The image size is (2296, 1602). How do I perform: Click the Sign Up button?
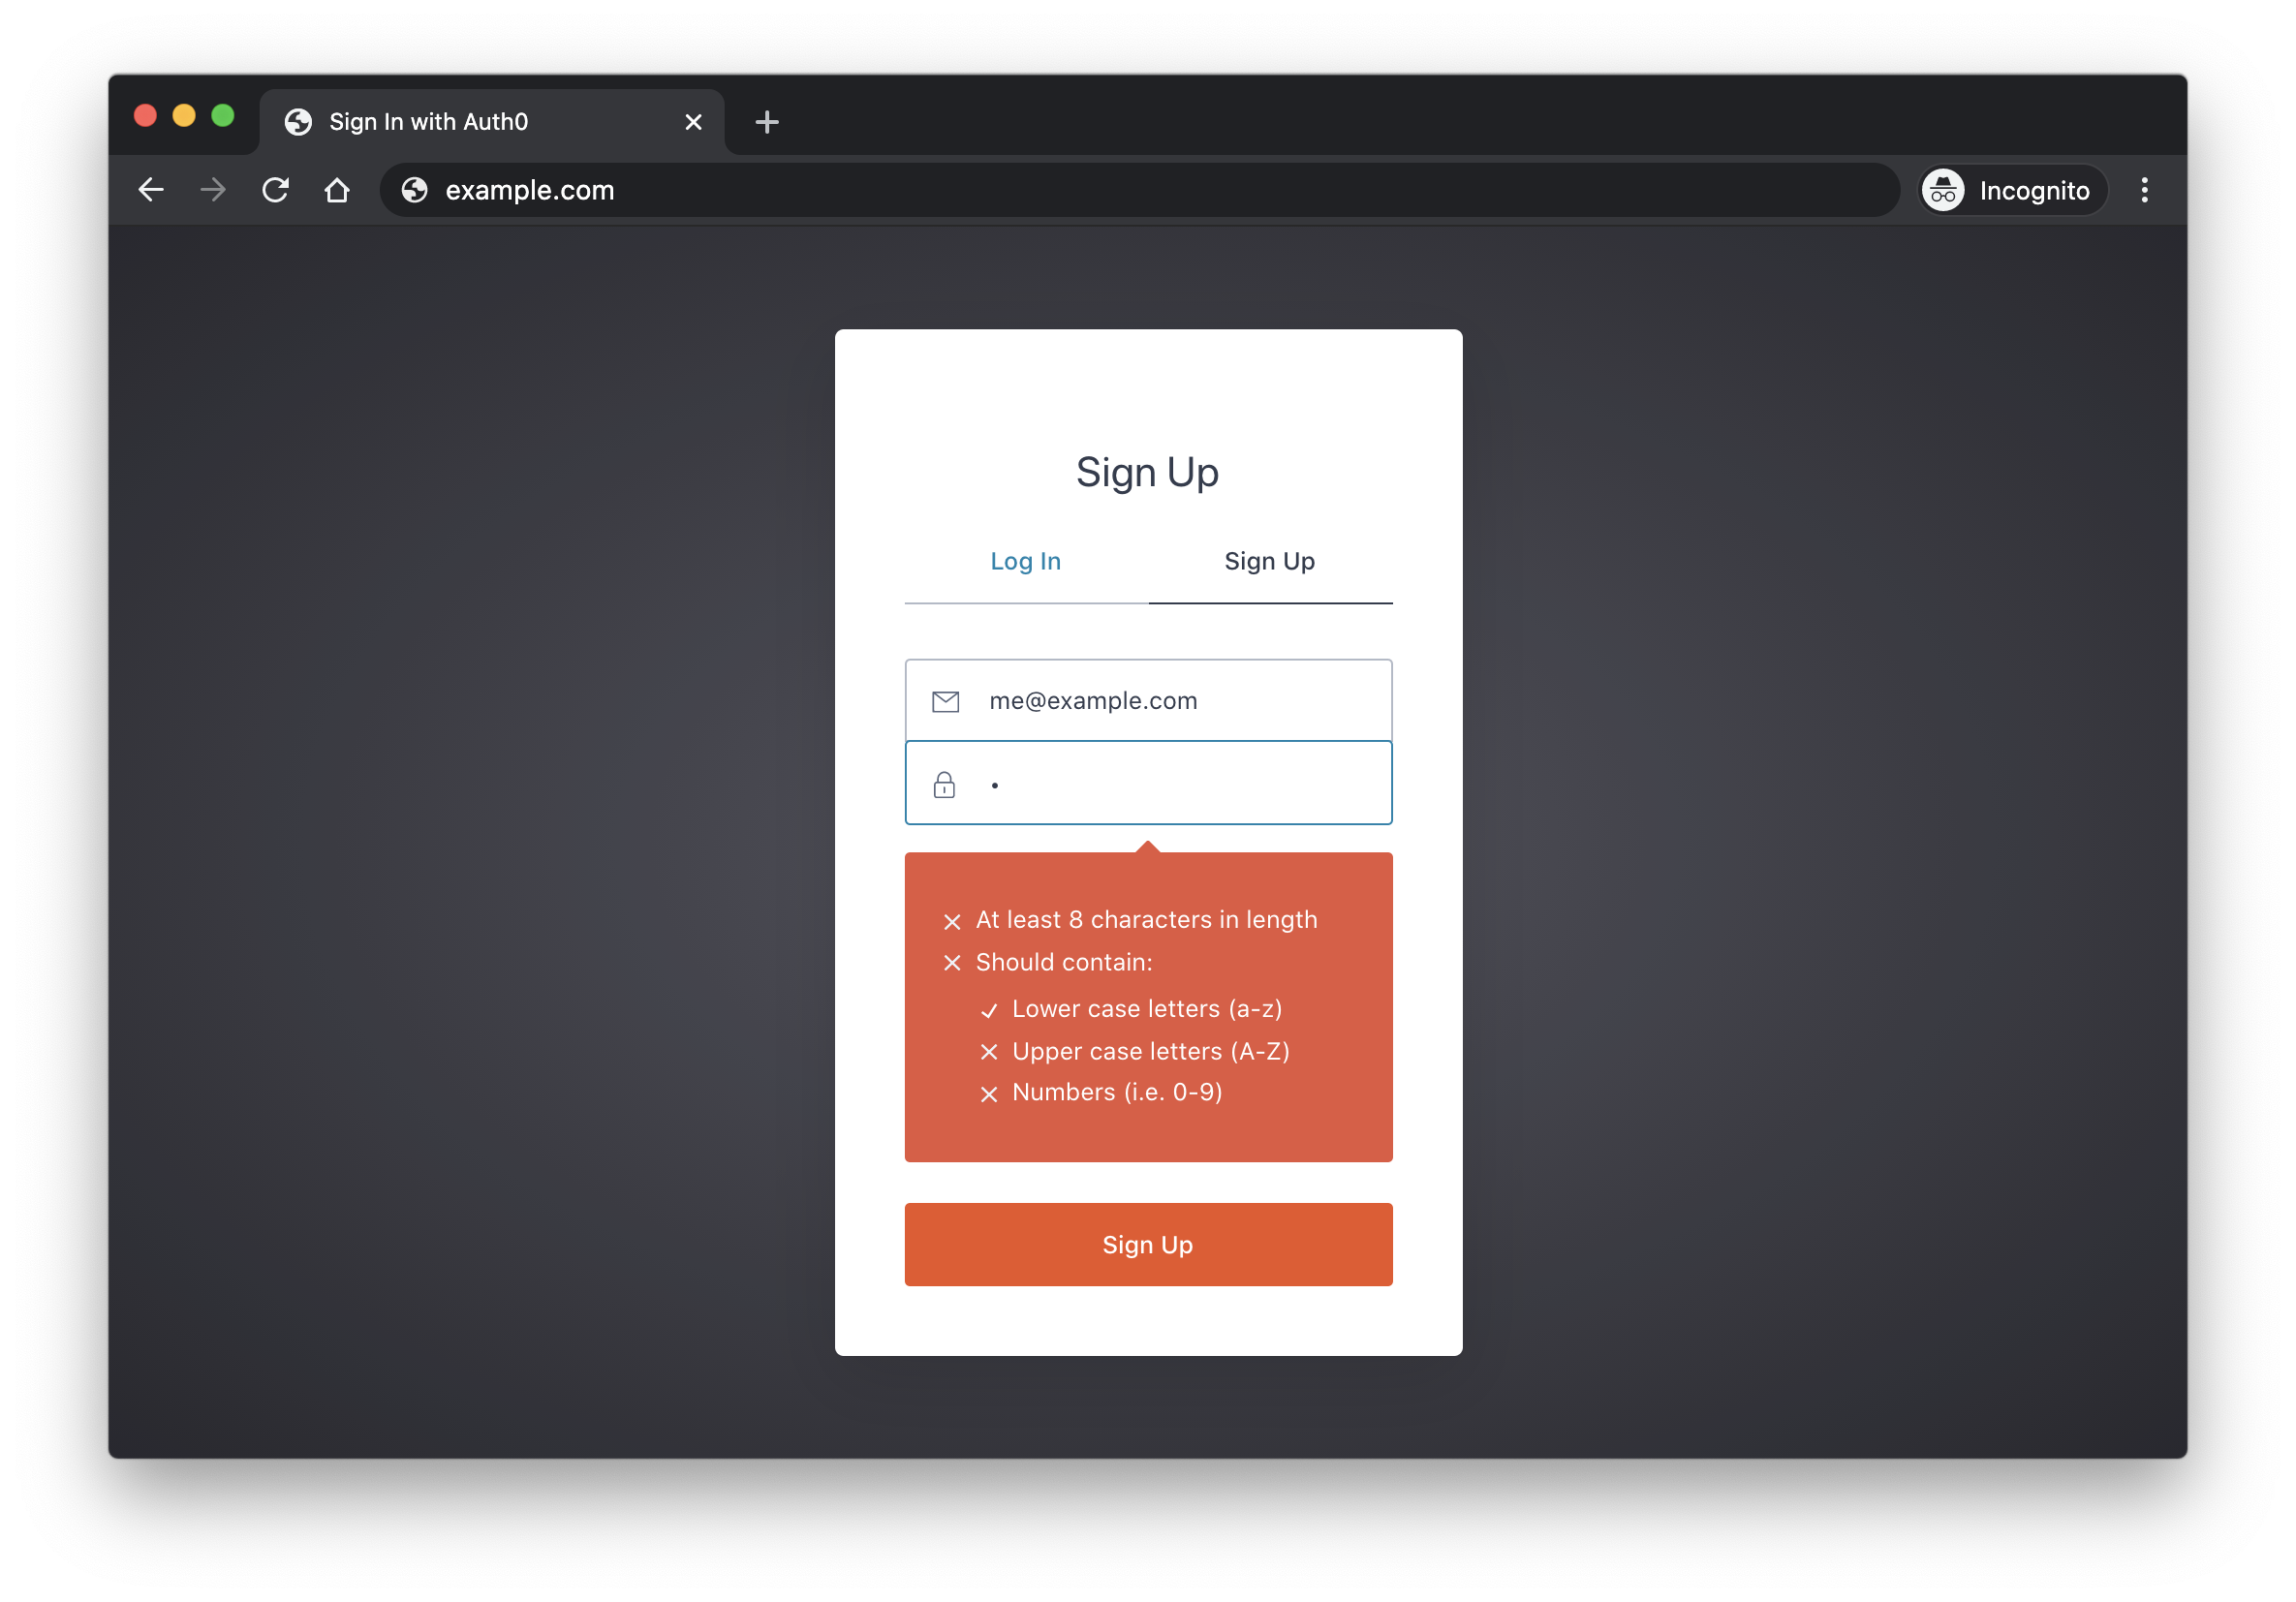(1148, 1245)
